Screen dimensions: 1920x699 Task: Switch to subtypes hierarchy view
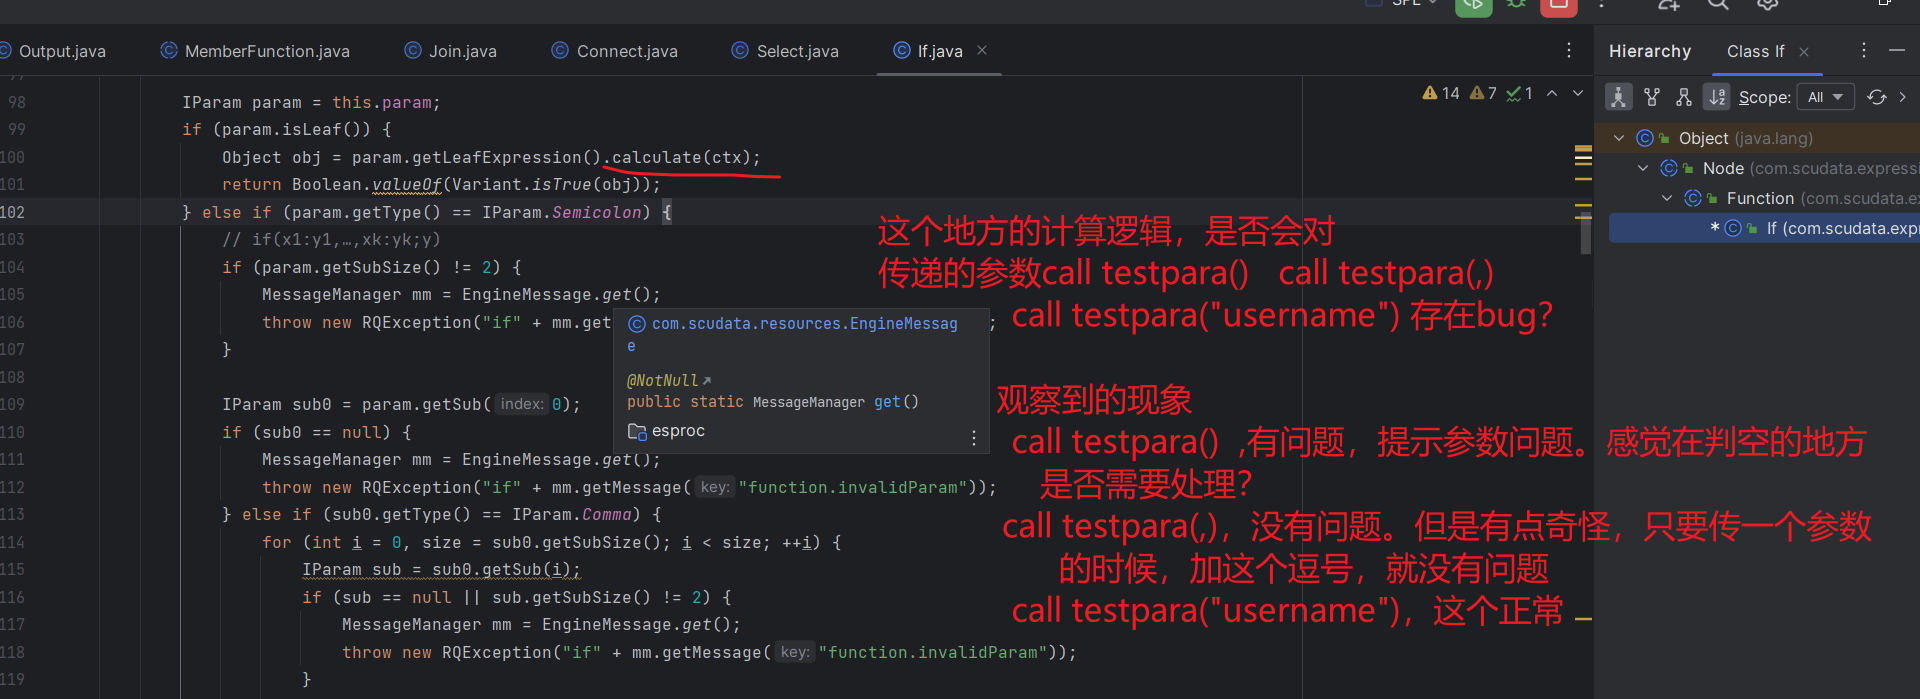click(1684, 97)
